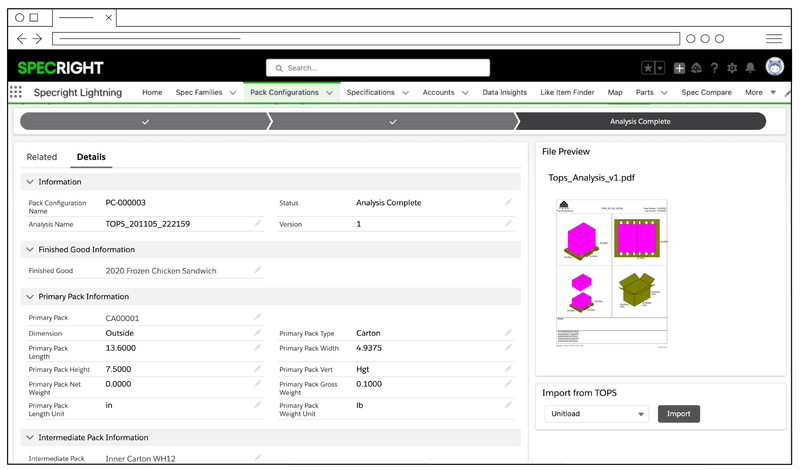This screenshot has height=470, width=800.
Task: Open notifications bell icon
Action: (x=750, y=68)
